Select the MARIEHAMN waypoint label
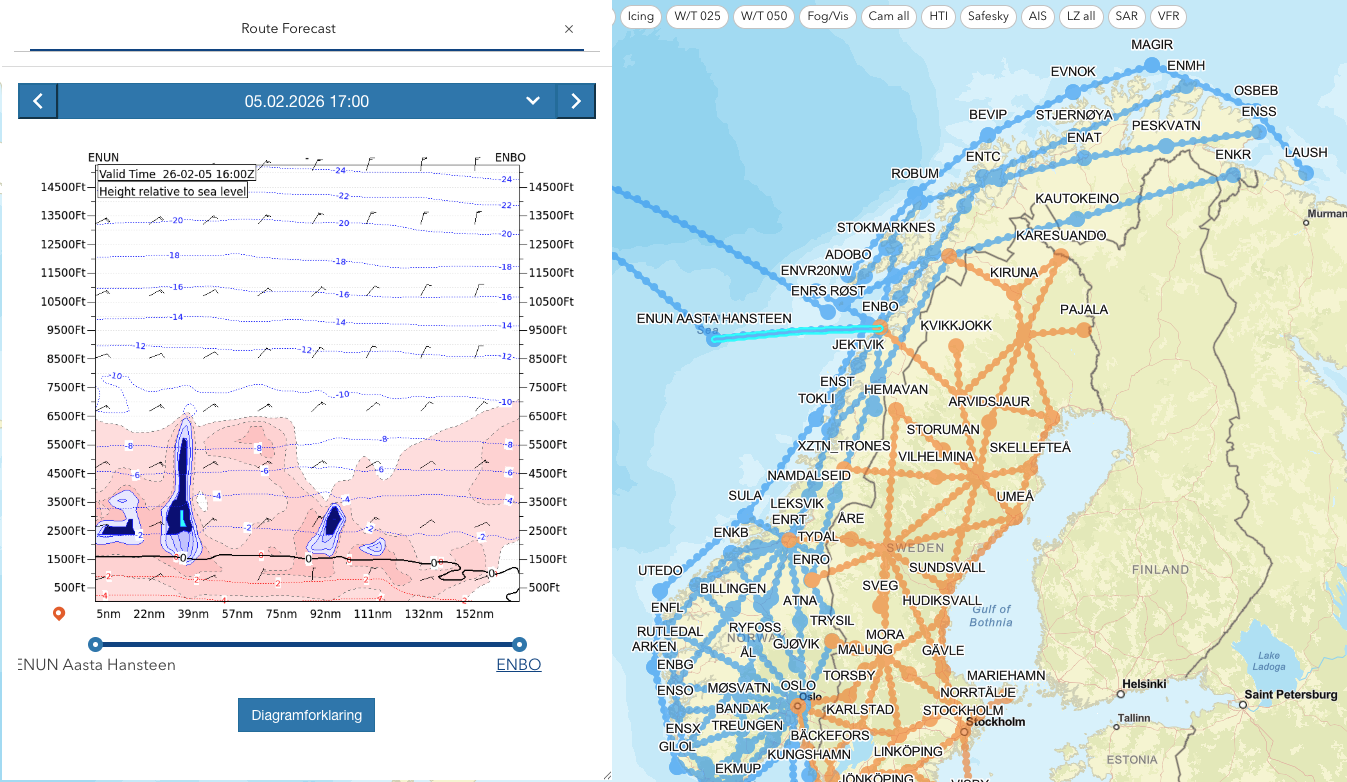The image size is (1347, 782). tap(1007, 675)
